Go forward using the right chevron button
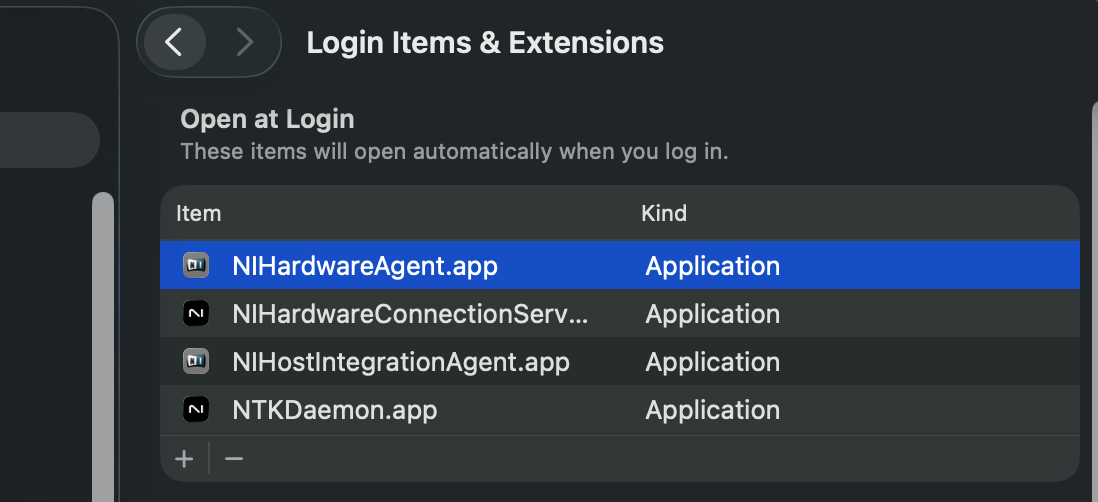1098x502 pixels. [244, 43]
